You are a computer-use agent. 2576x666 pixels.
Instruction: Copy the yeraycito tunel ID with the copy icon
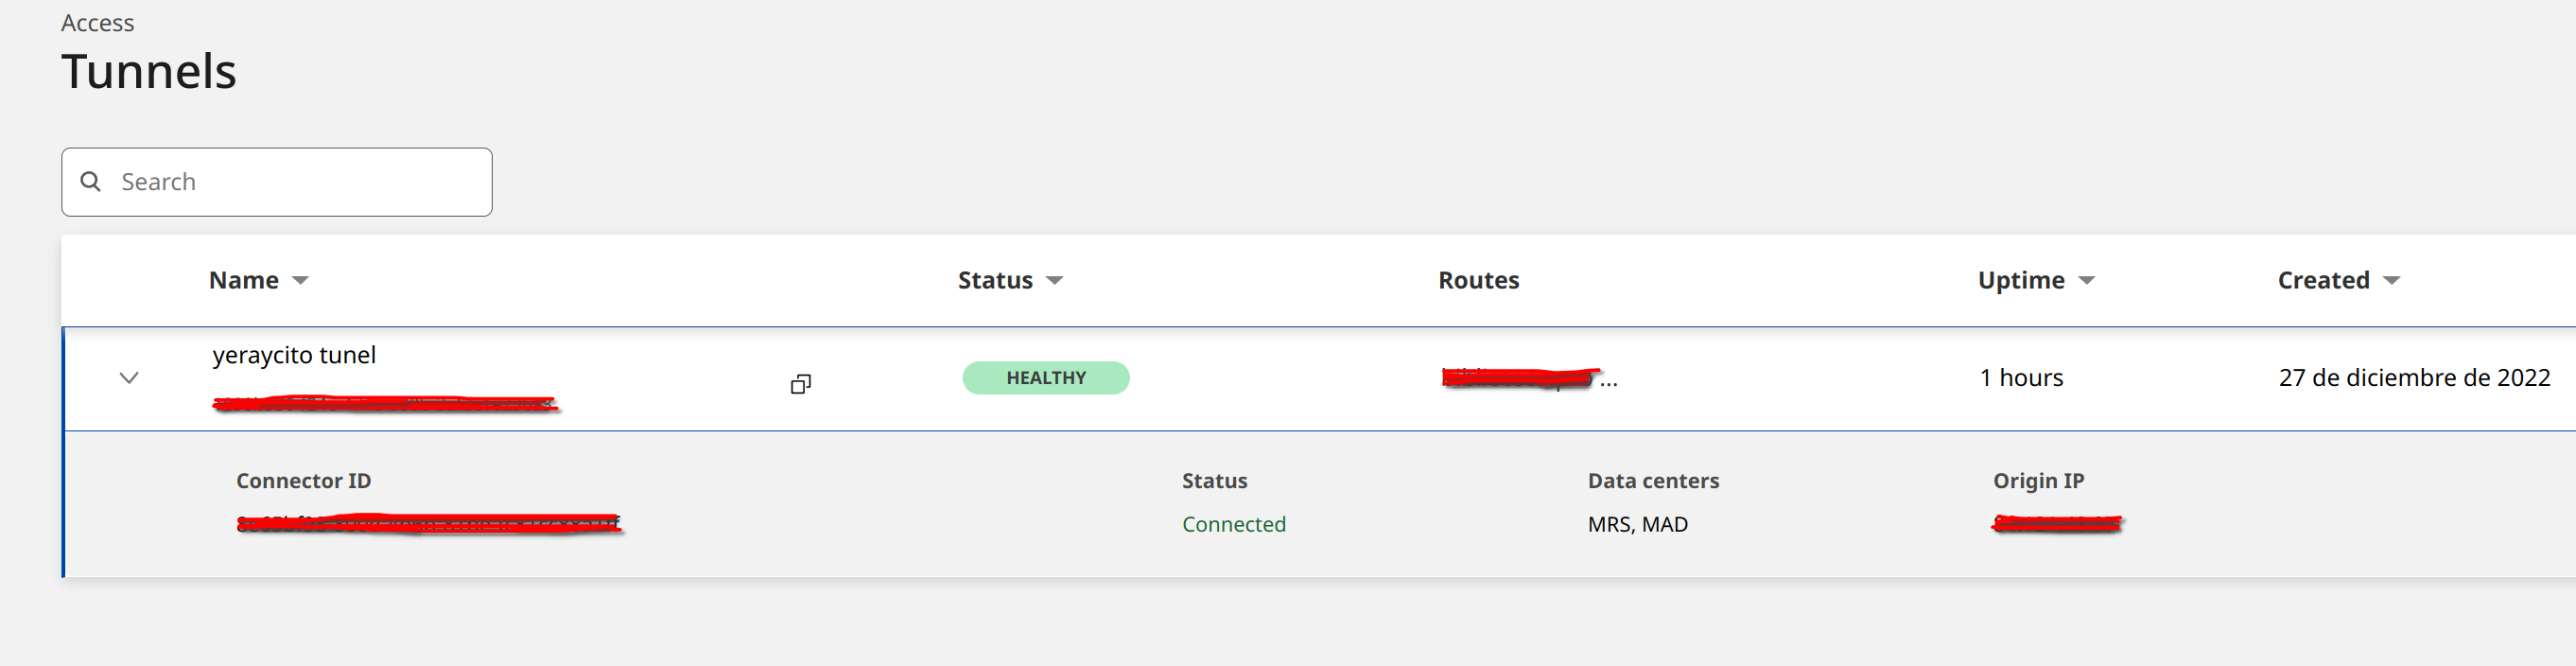800,384
